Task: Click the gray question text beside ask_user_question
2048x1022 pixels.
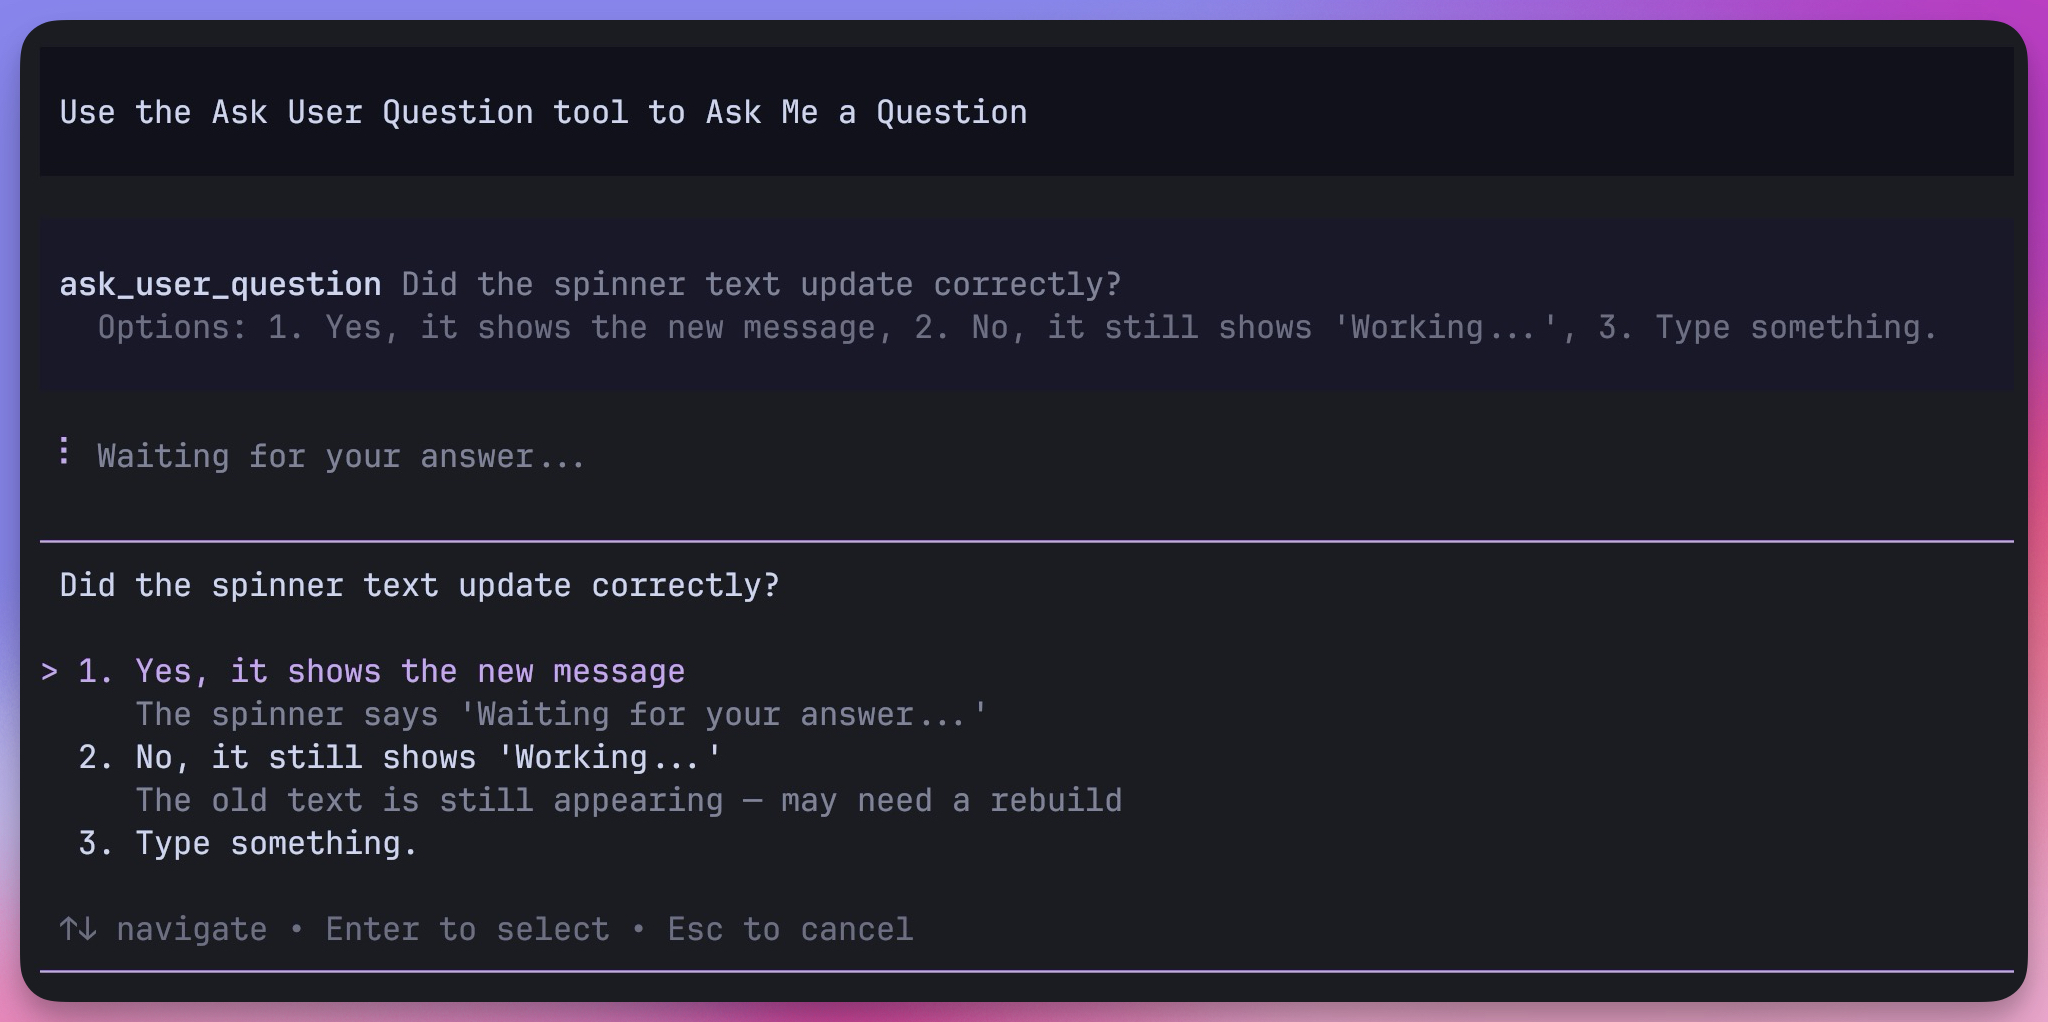Action: click(x=761, y=285)
